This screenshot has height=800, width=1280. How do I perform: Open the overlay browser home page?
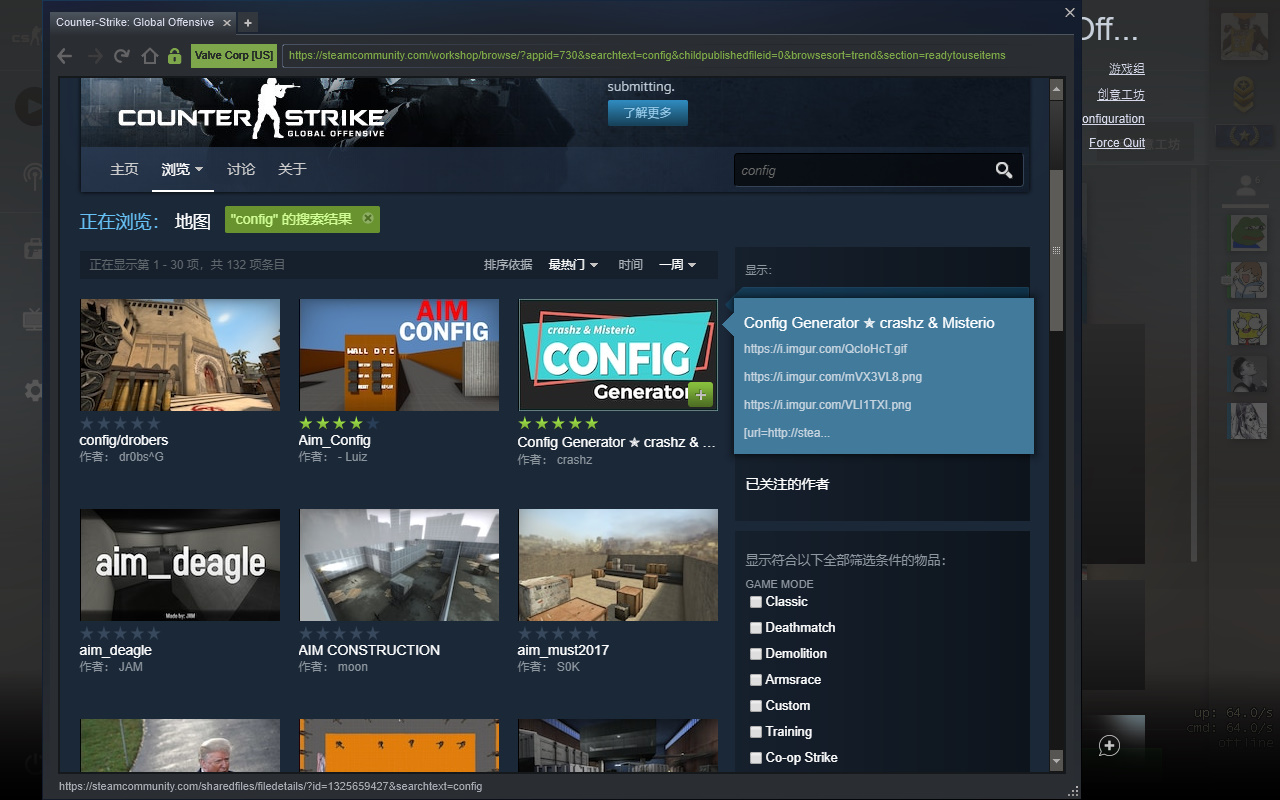tap(149, 56)
